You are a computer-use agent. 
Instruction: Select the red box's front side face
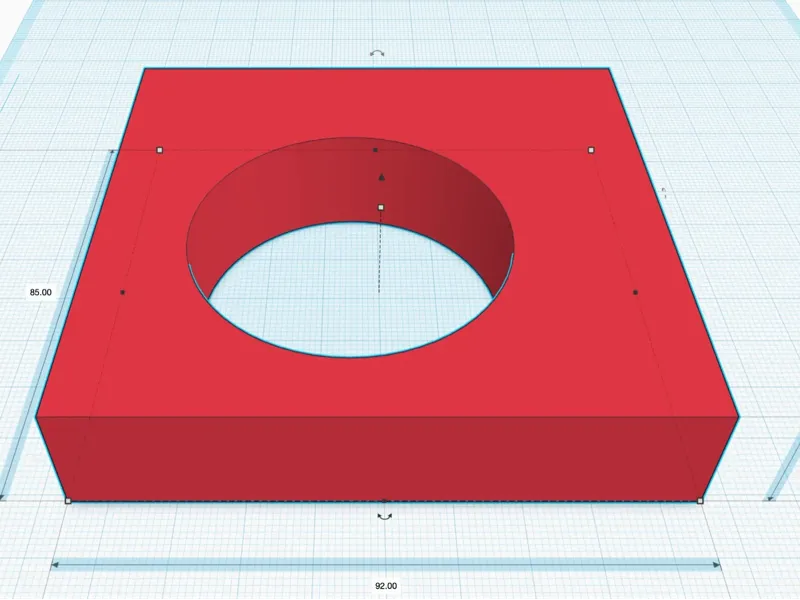[x=388, y=458]
